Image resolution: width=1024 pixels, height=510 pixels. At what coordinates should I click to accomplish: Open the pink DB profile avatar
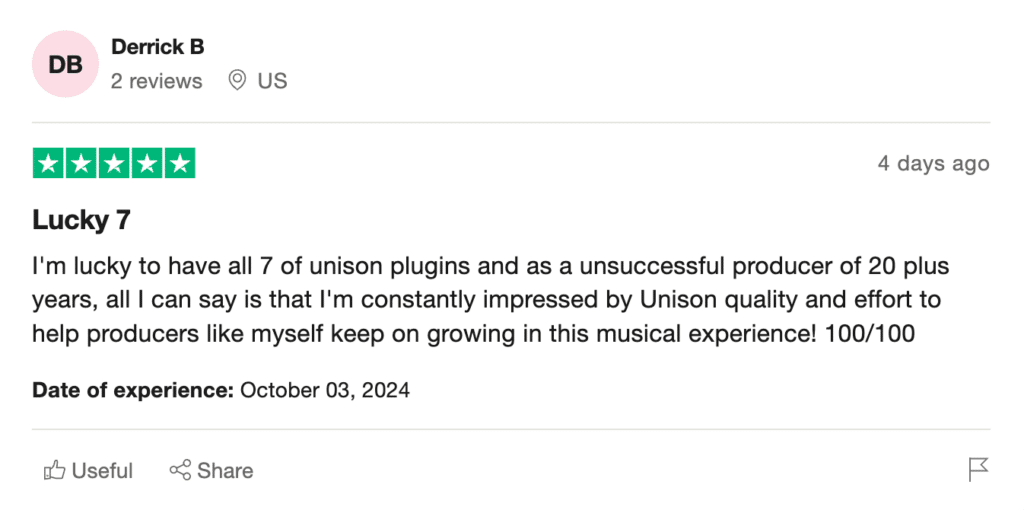point(65,64)
